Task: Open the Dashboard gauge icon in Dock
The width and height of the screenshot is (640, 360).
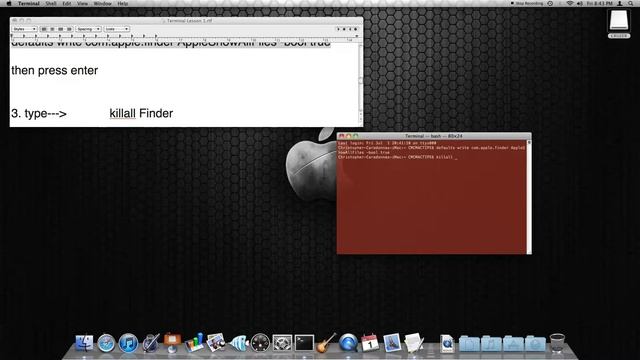Action: pos(260,343)
